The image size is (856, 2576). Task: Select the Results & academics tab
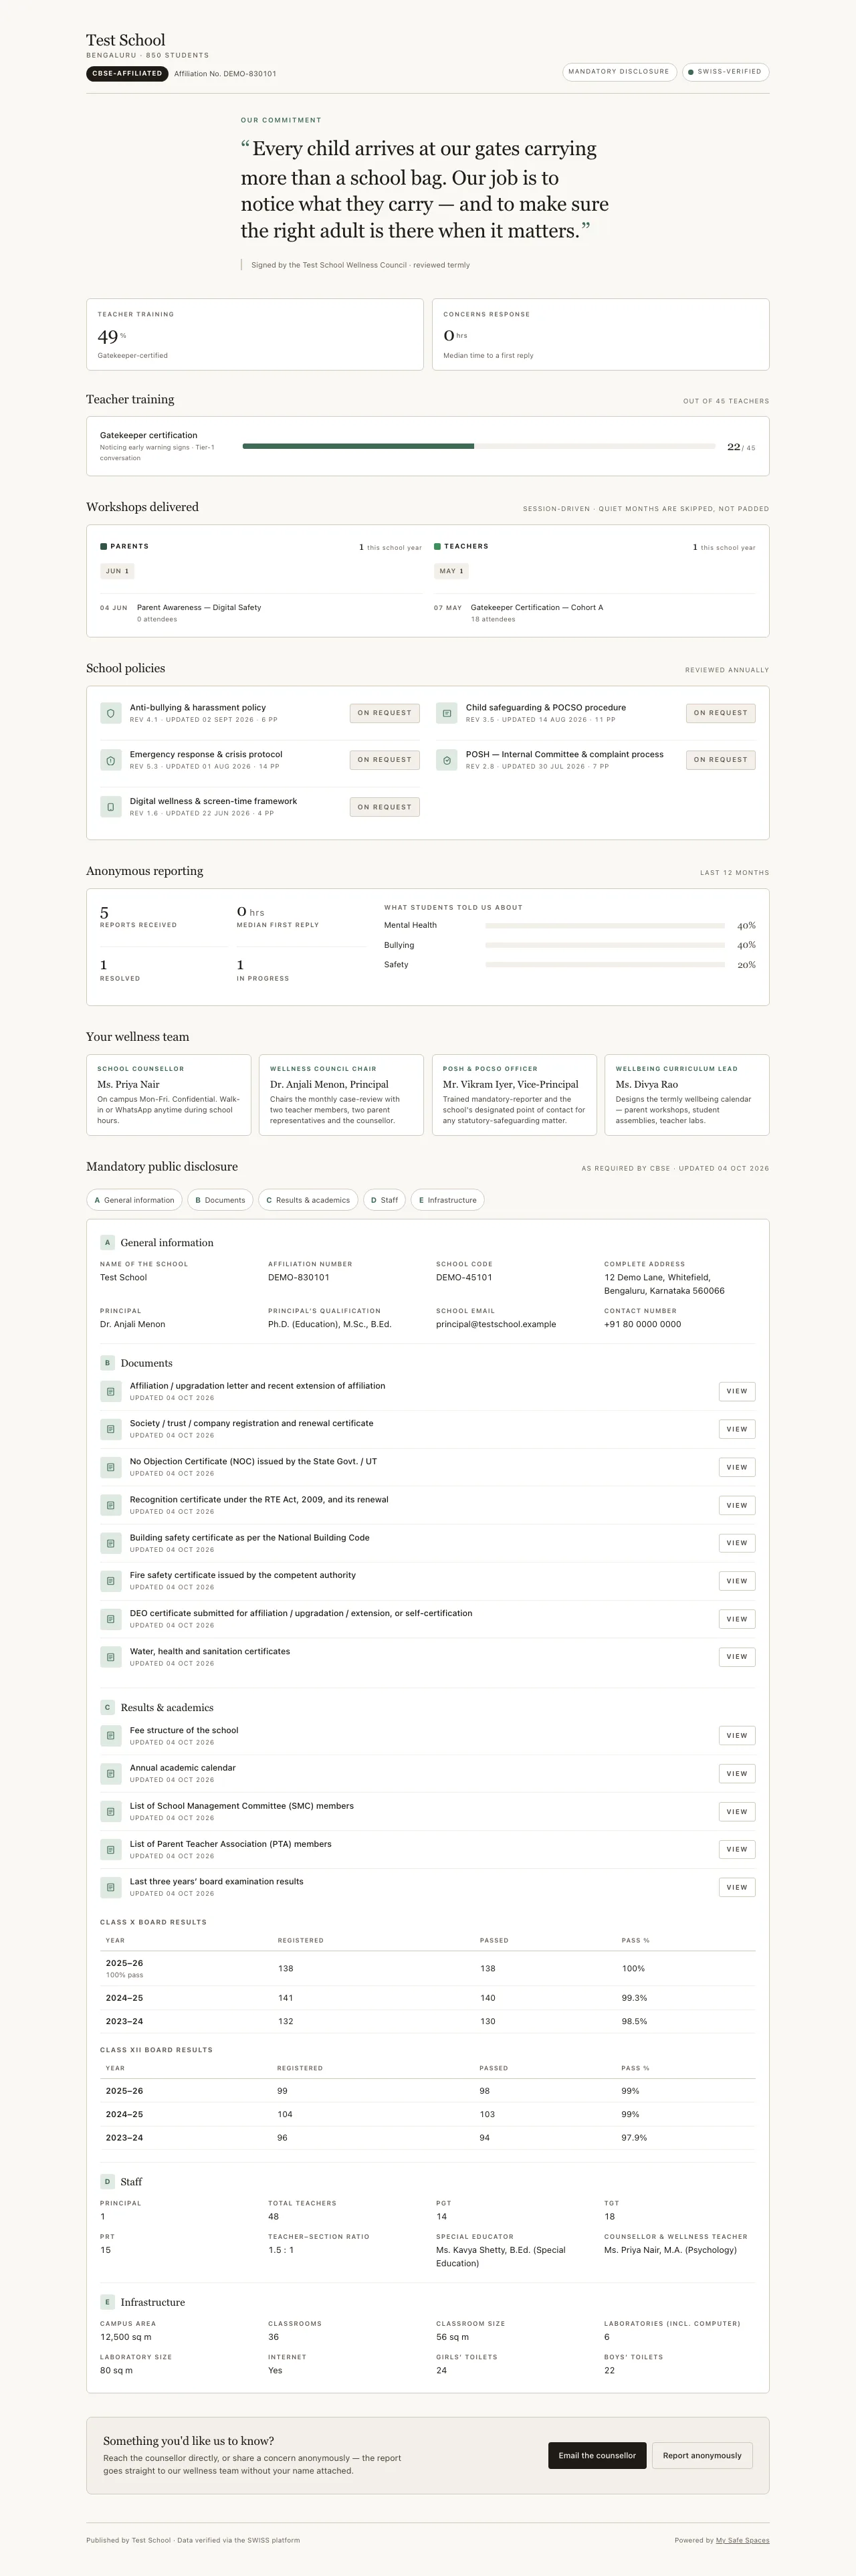tap(308, 1200)
